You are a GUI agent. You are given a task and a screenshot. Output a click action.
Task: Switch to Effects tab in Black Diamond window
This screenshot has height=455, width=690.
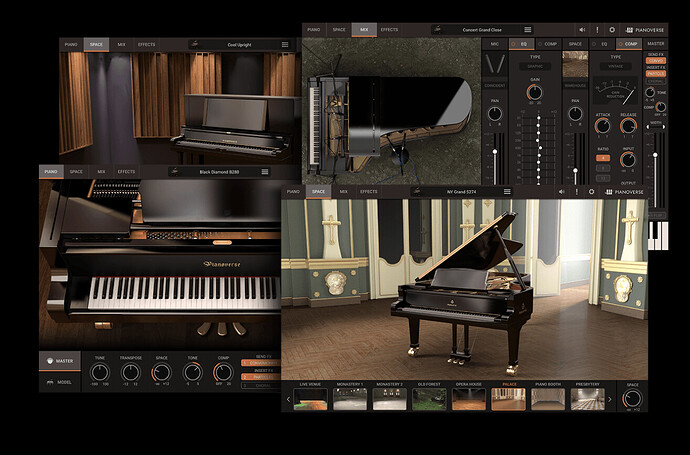(126, 172)
